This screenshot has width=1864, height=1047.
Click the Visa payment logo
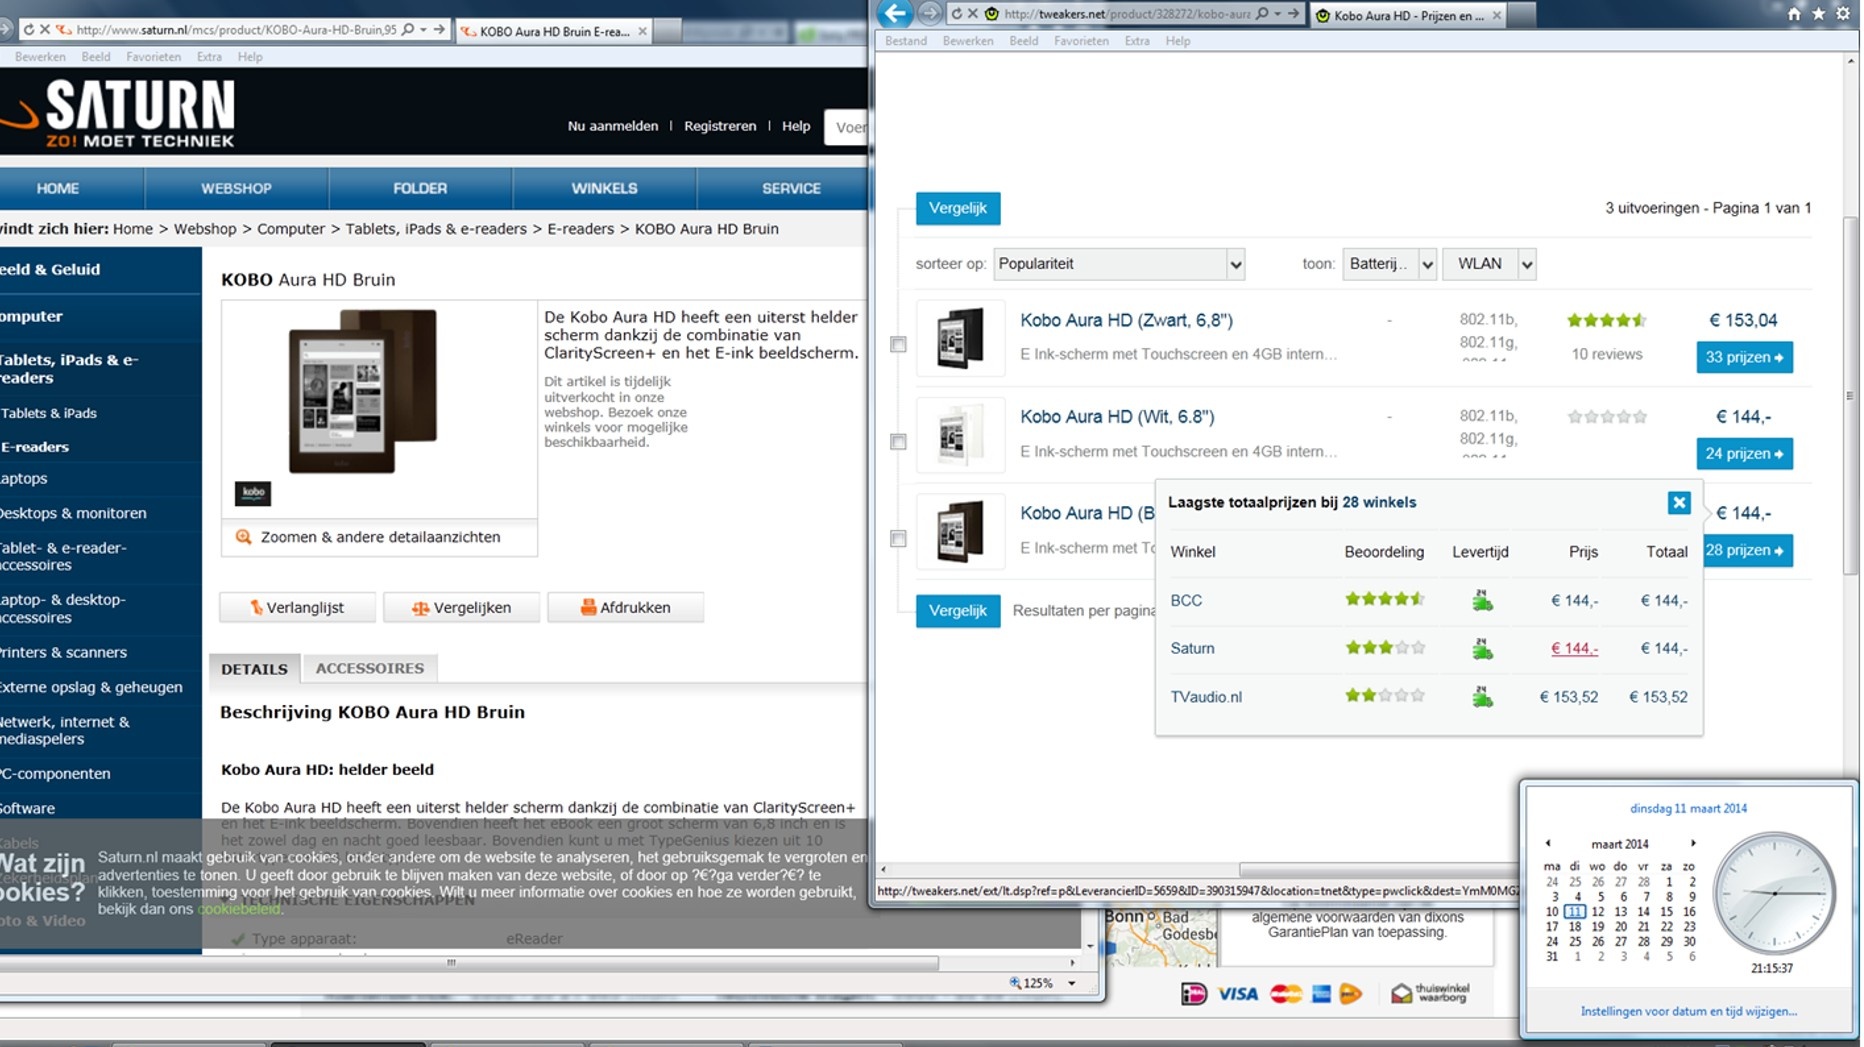1237,993
